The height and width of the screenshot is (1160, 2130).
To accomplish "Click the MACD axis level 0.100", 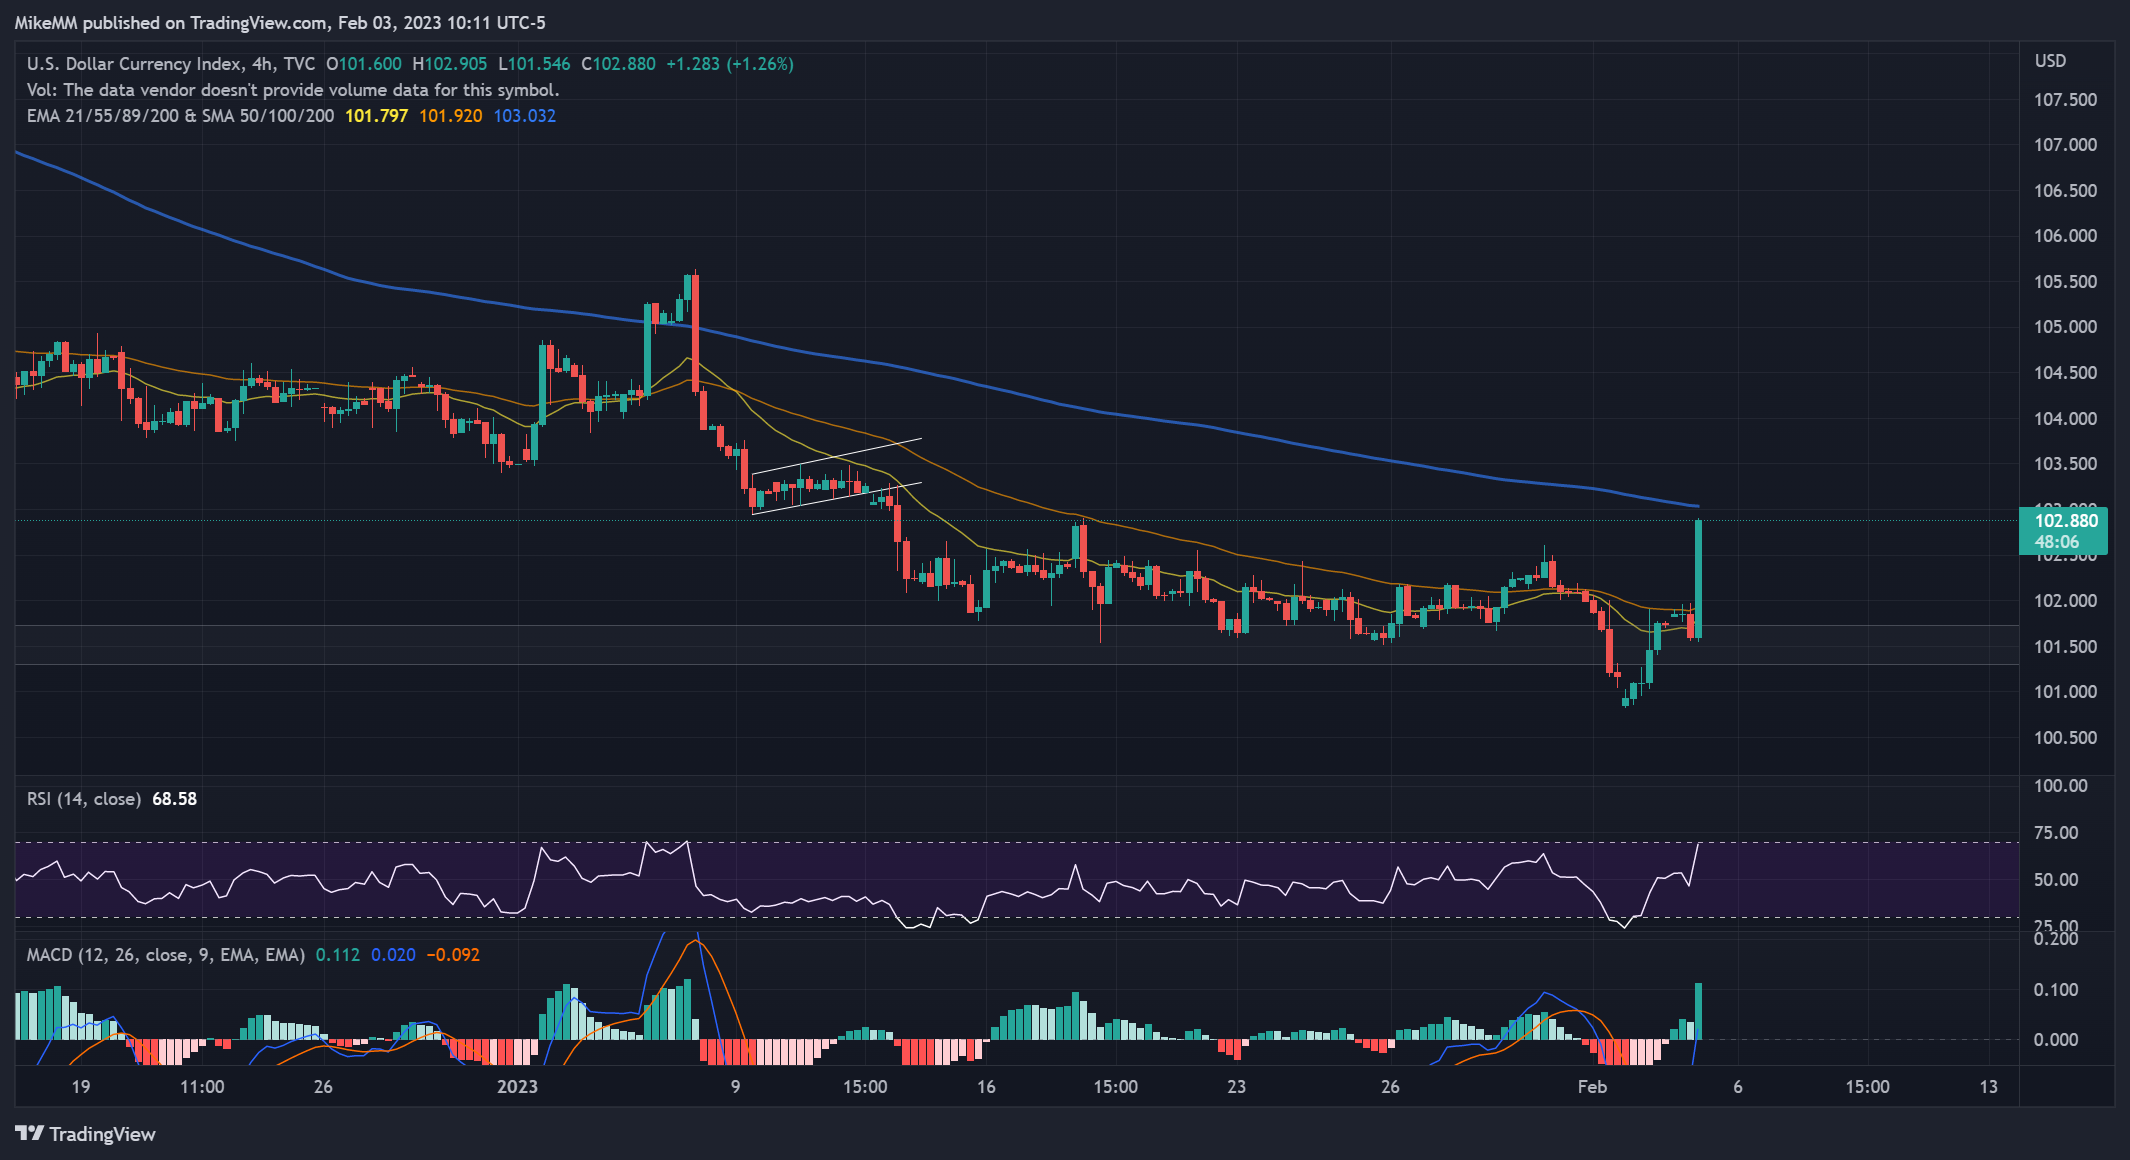I will (2056, 990).
